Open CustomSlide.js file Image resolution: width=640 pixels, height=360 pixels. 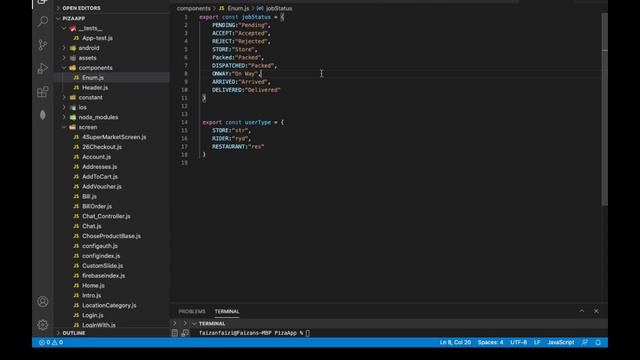point(102,266)
